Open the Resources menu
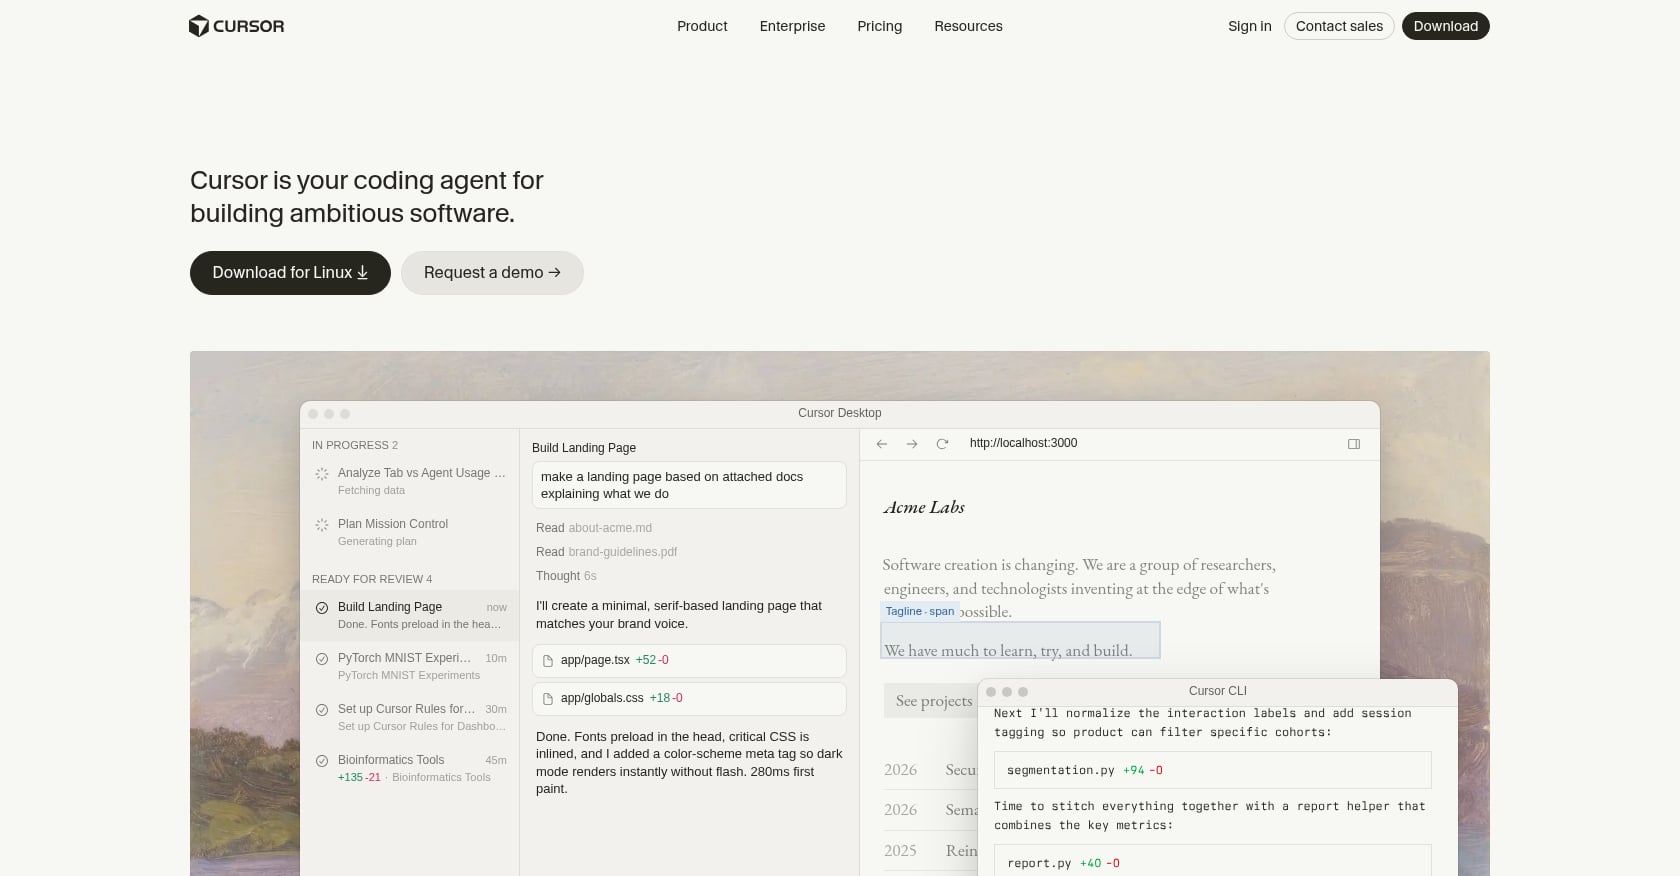1680x876 pixels. pos(968,26)
